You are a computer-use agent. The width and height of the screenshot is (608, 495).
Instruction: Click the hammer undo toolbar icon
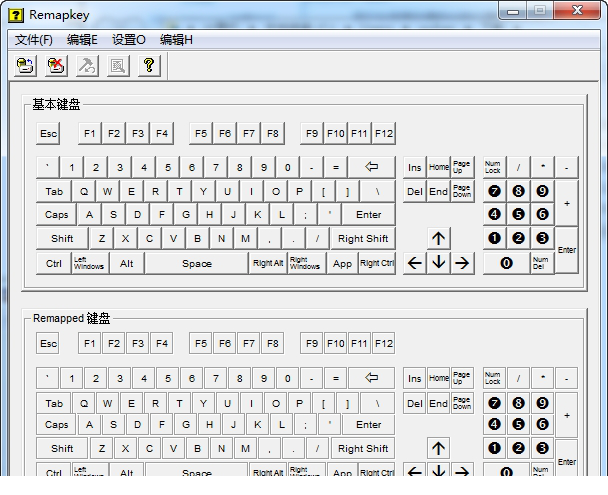(87, 66)
